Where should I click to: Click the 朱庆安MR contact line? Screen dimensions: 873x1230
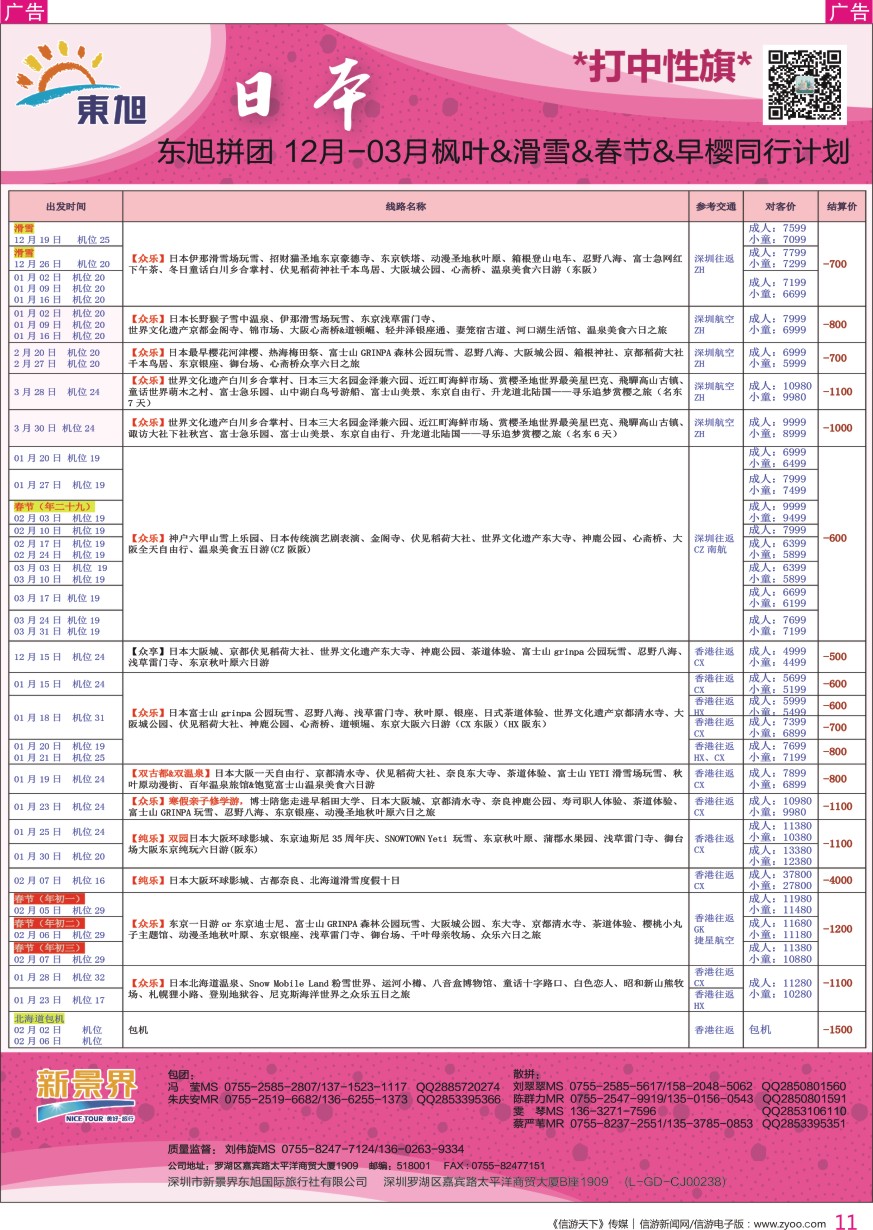click(x=333, y=1099)
